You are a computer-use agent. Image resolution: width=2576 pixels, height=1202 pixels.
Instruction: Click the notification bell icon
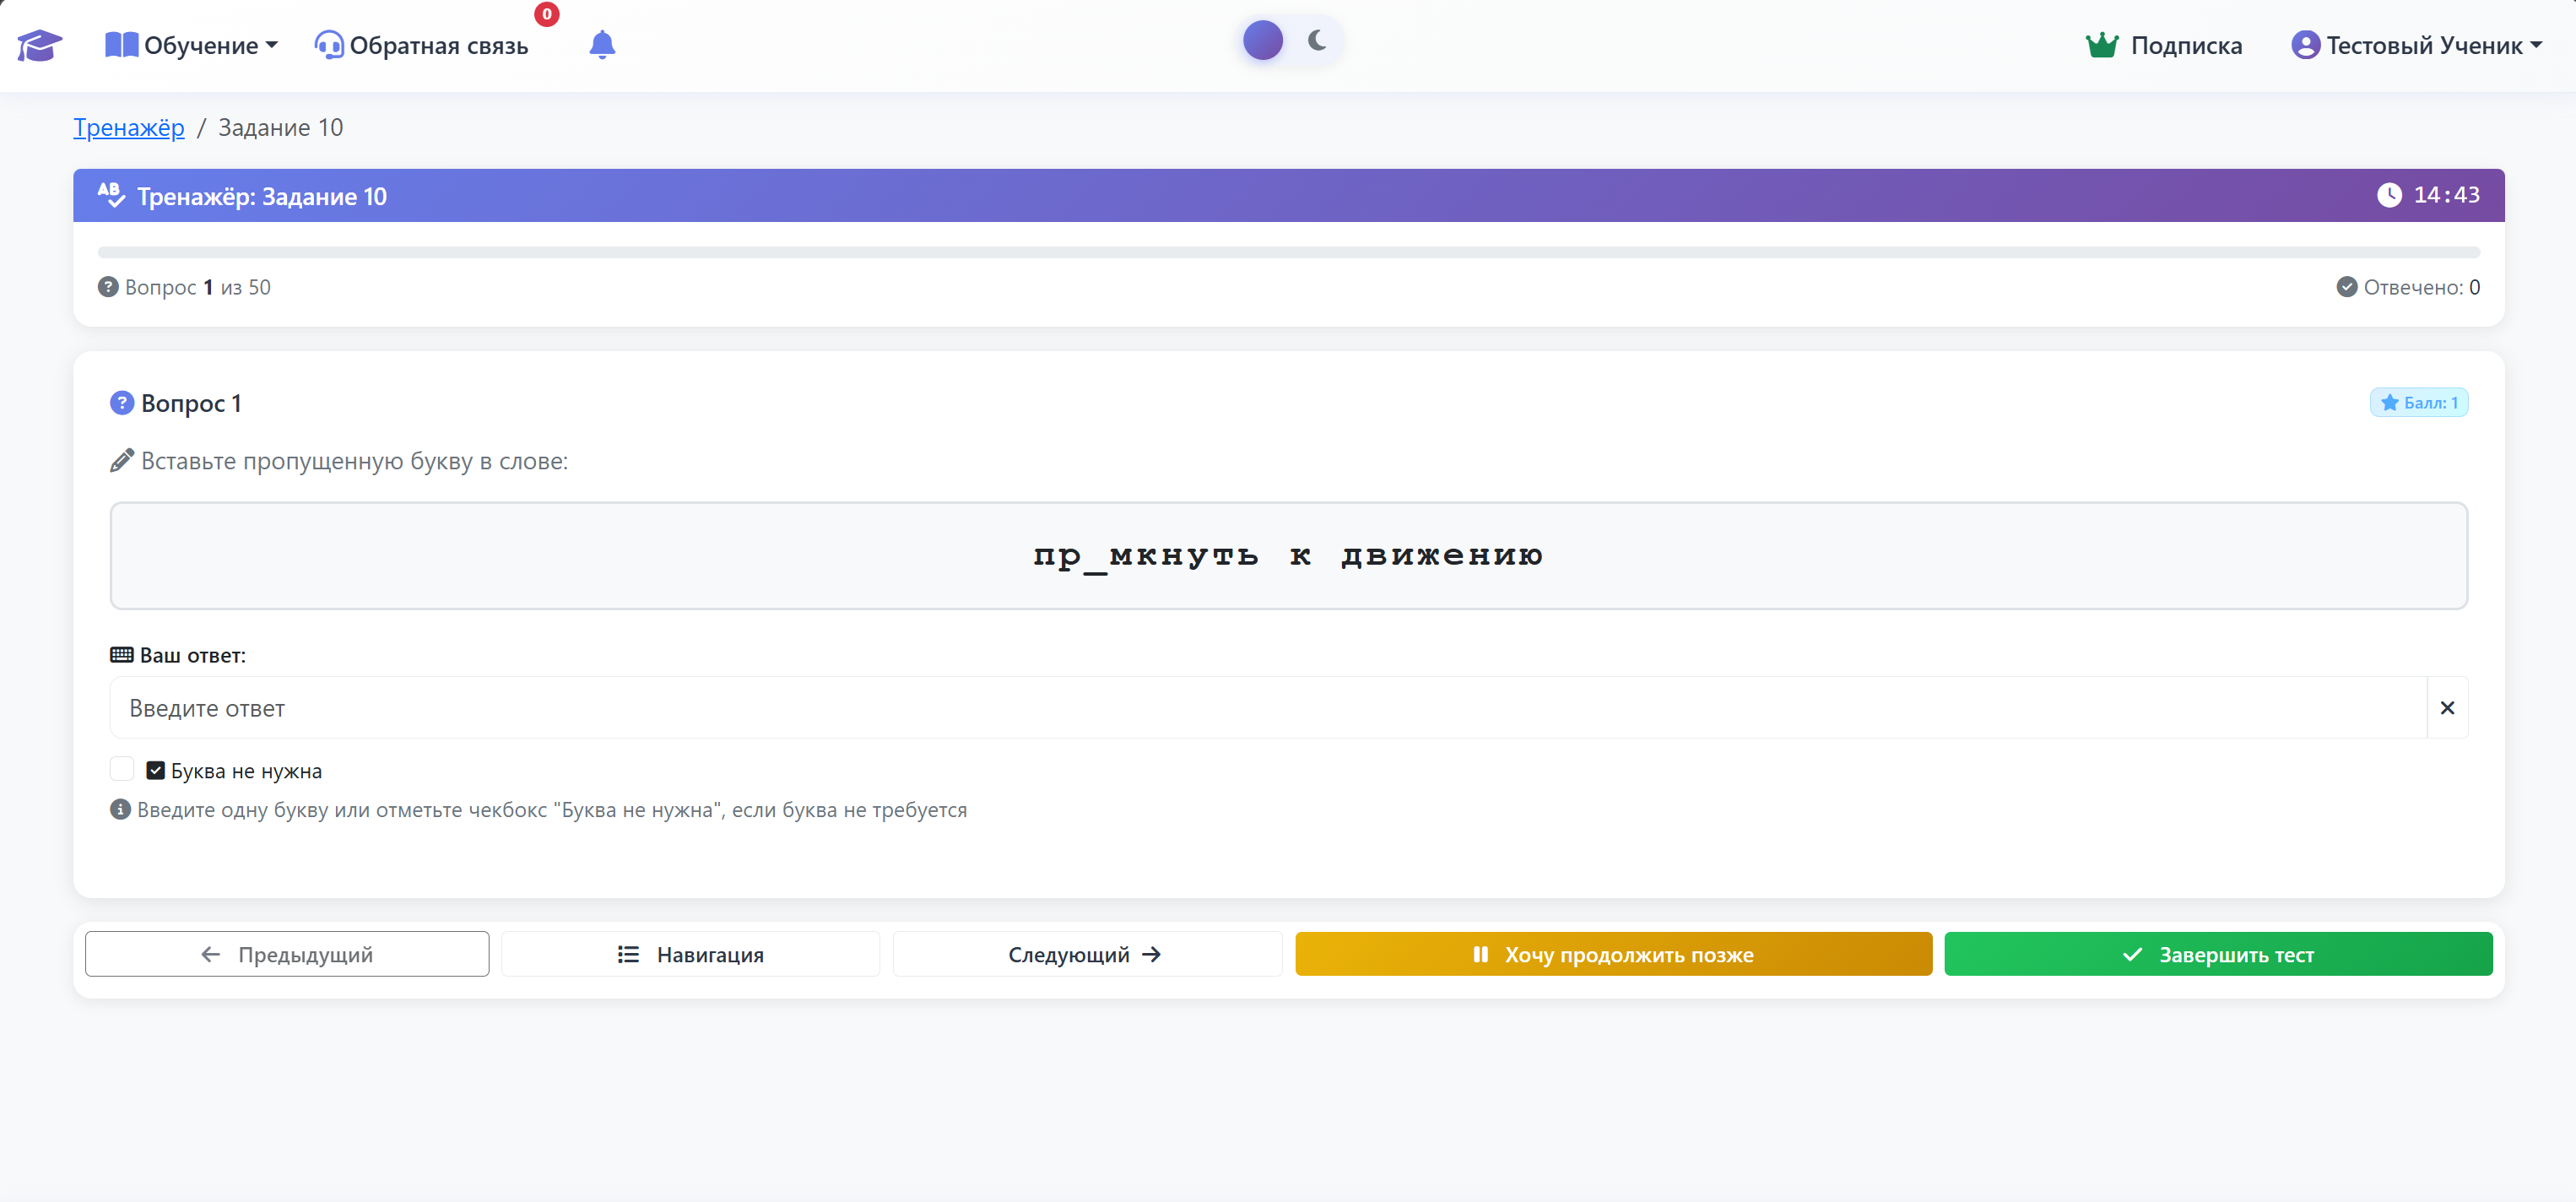tap(602, 45)
